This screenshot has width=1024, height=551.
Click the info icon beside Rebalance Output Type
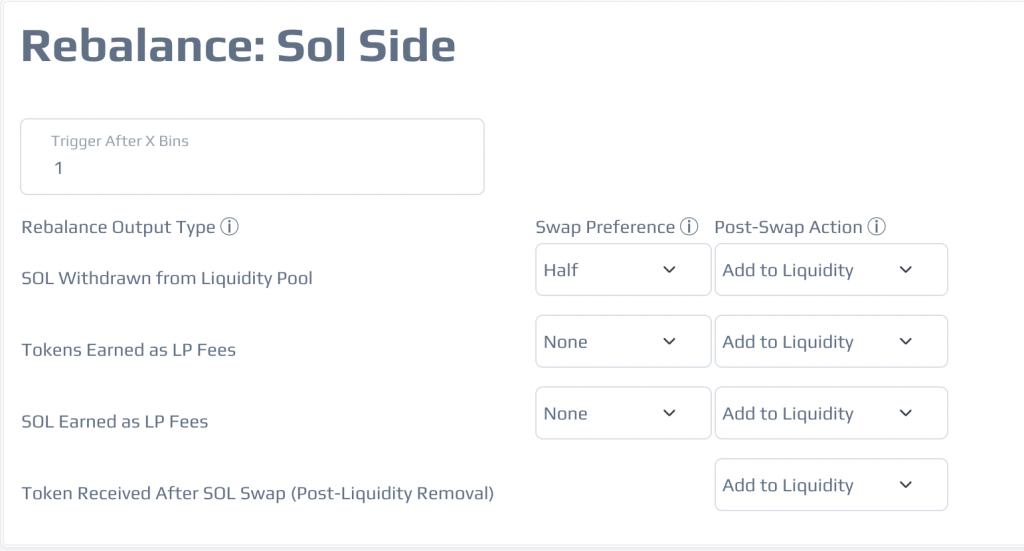click(x=229, y=227)
